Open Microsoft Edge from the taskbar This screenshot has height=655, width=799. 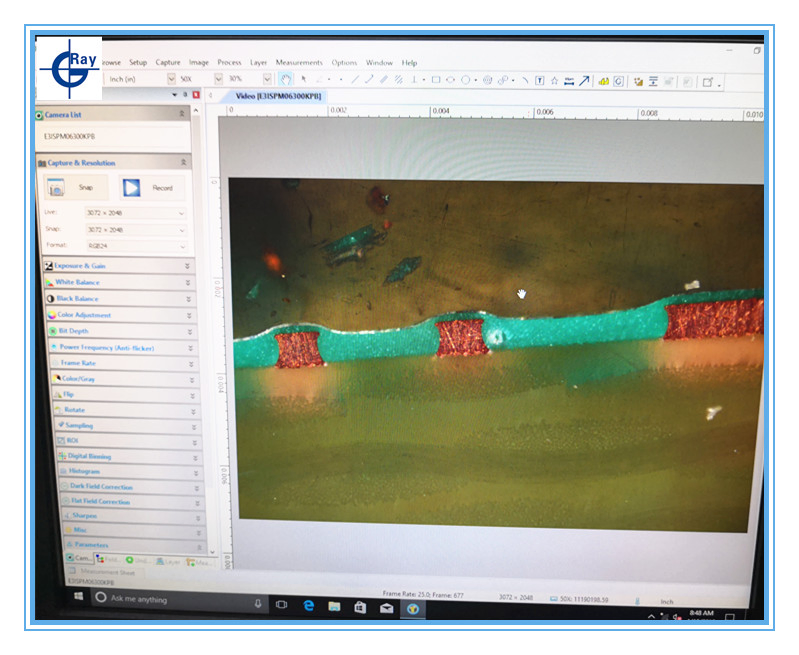point(308,606)
